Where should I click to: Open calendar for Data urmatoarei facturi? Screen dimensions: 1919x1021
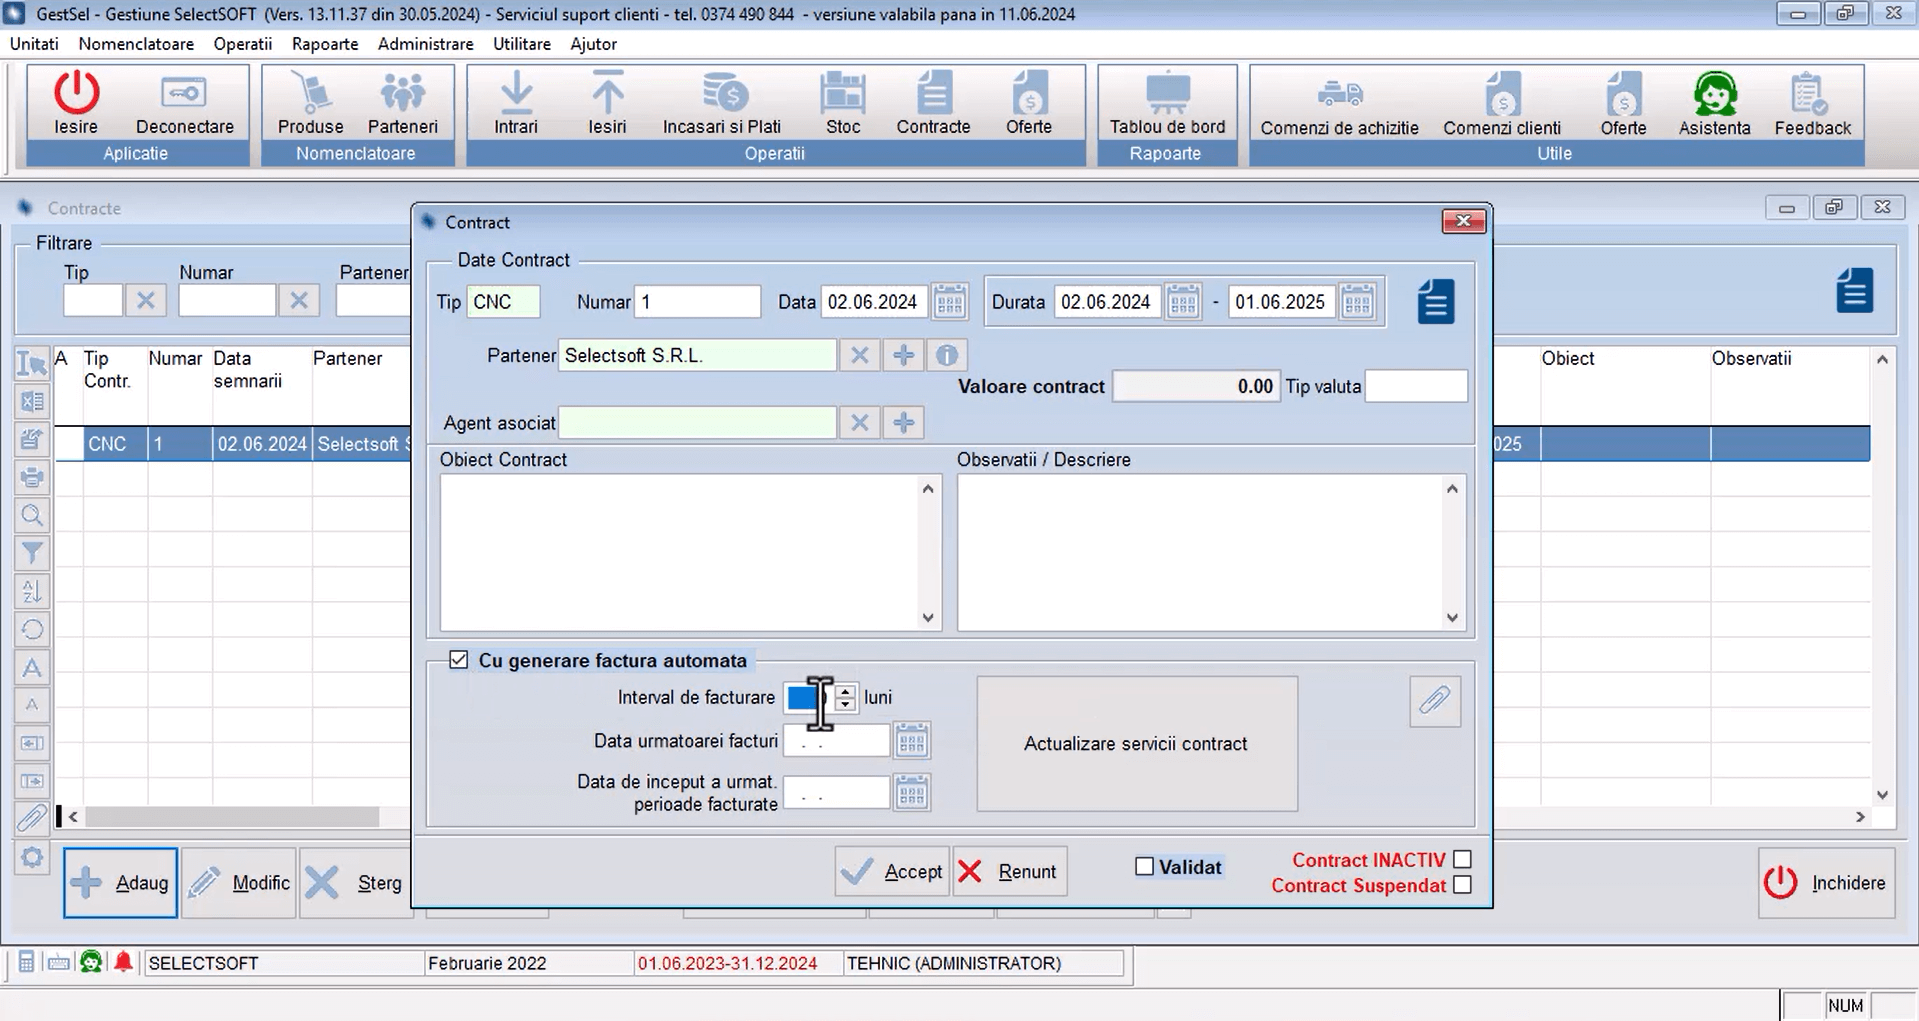pos(911,742)
